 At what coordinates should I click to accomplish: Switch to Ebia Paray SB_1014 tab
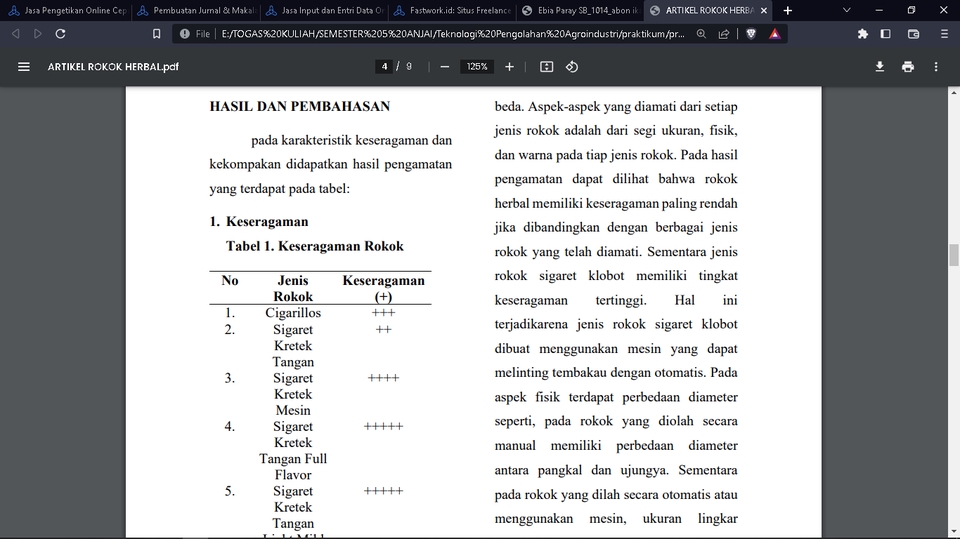click(582, 10)
